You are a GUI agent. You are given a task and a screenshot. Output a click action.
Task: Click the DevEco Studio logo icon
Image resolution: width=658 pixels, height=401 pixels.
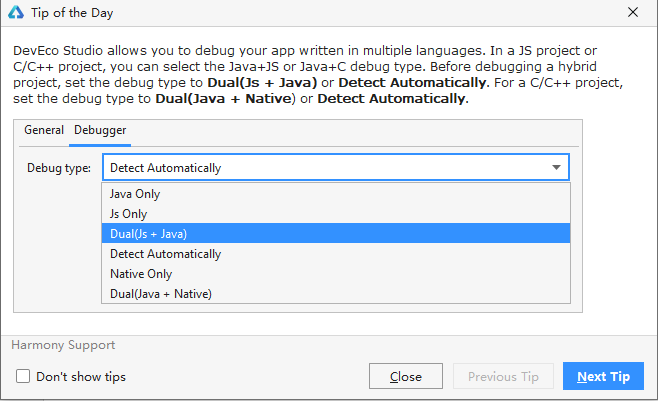coord(16,13)
